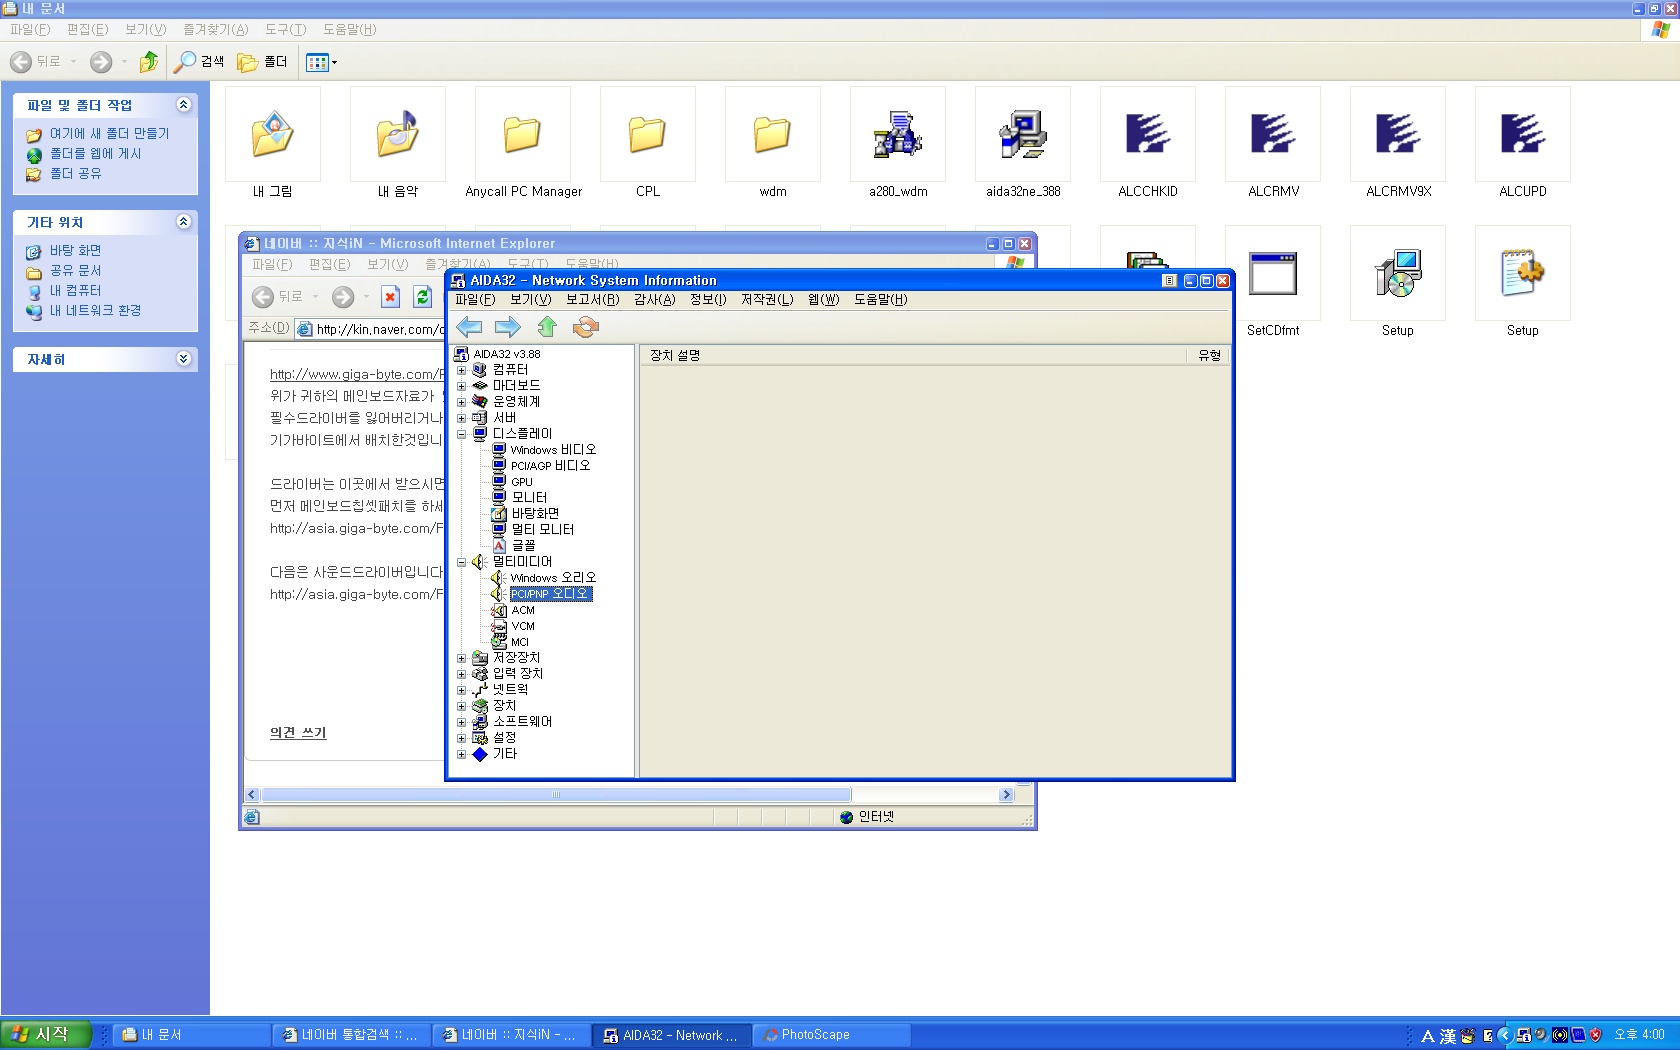Open the AIDA32 감사(A) menu
Viewport: 1680px width, 1050px height.
pyautogui.click(x=654, y=300)
